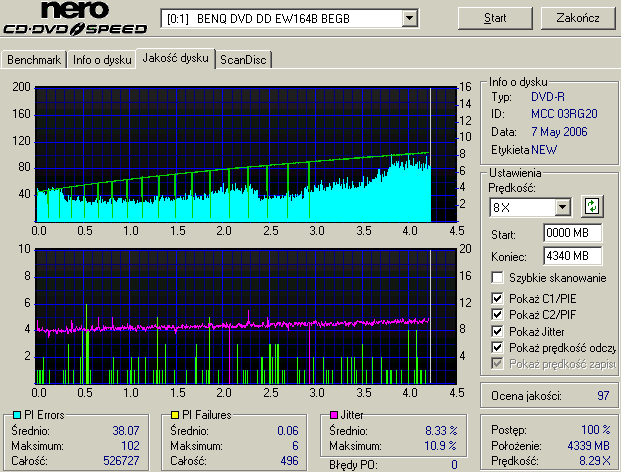
Task: Click the PI Failures maximum value 6
Action: [295, 445]
